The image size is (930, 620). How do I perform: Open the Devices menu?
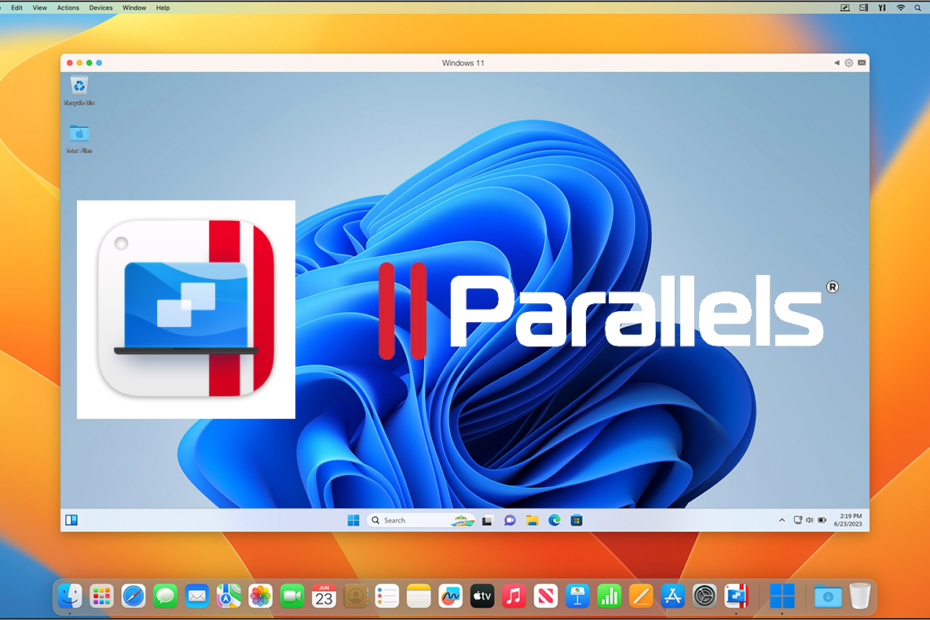pyautogui.click(x=100, y=7)
